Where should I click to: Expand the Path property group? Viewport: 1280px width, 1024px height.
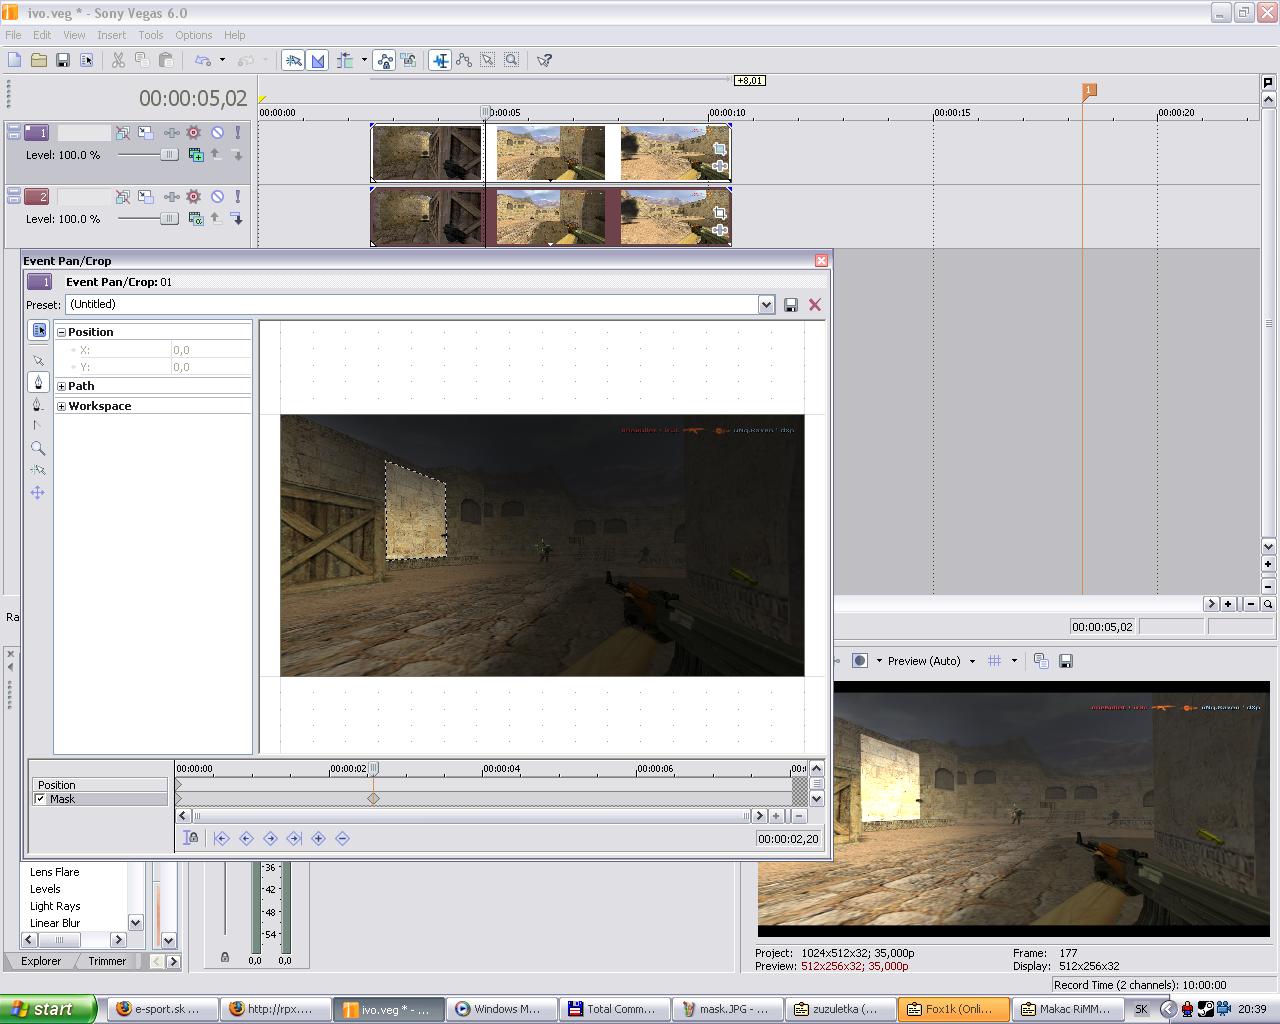coord(61,386)
